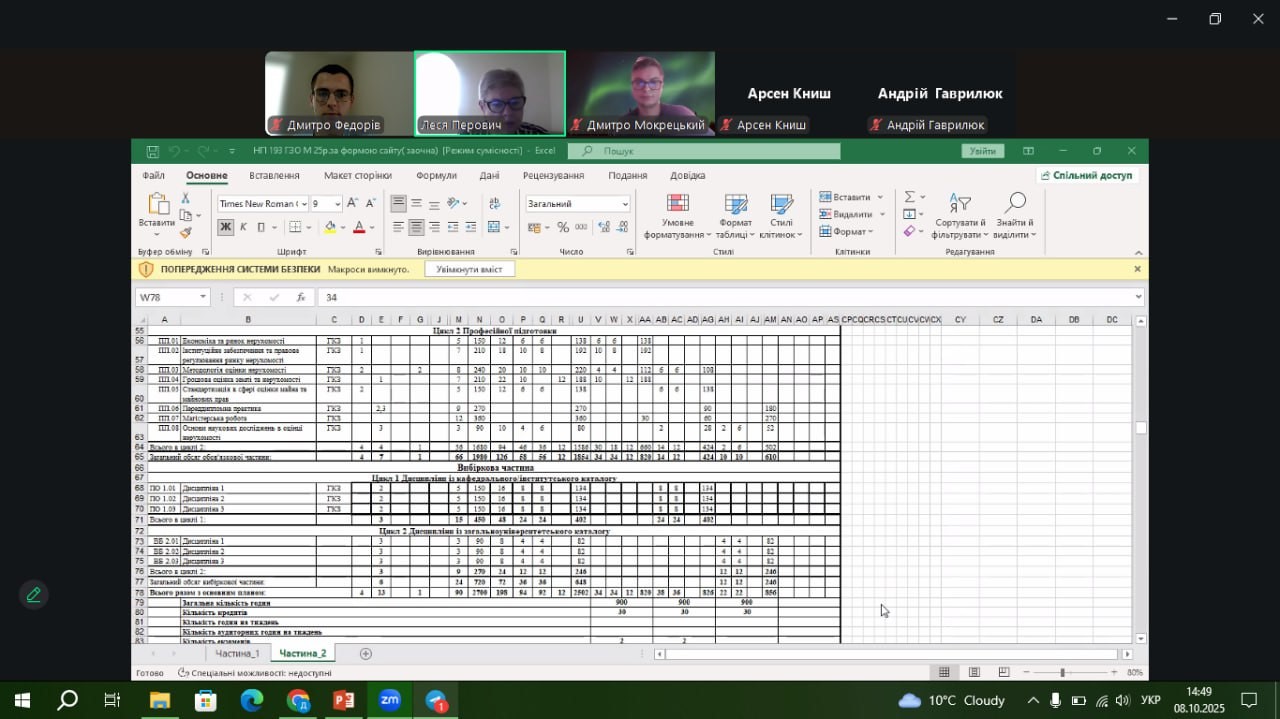Image resolution: width=1280 pixels, height=719 pixels.
Task: Open the Times New Roman font dropdown
Action: (x=303, y=204)
